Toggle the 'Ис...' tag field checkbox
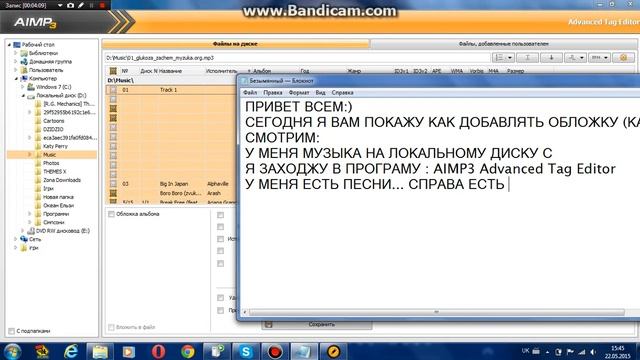The width and height of the screenshot is (640, 360). click(x=220, y=239)
